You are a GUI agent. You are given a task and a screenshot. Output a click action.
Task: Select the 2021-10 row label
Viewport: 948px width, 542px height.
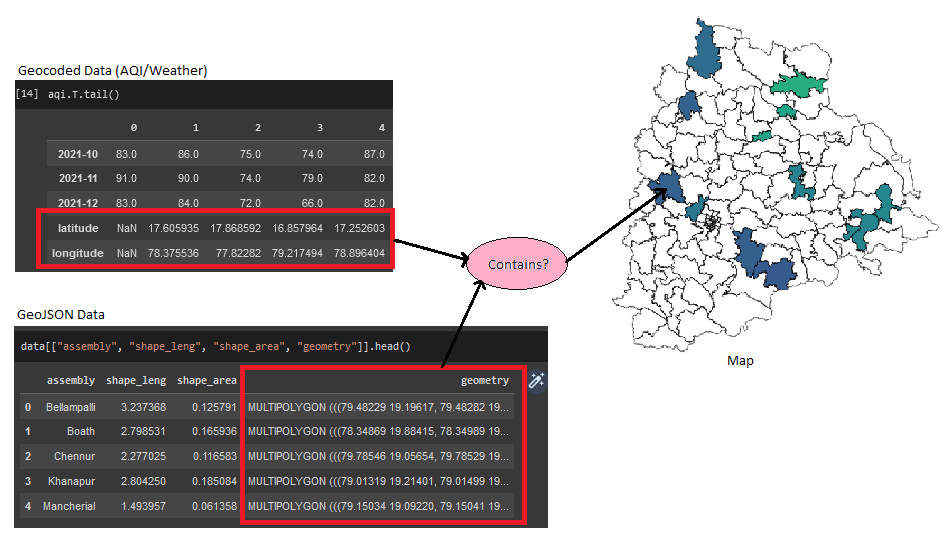click(78, 154)
